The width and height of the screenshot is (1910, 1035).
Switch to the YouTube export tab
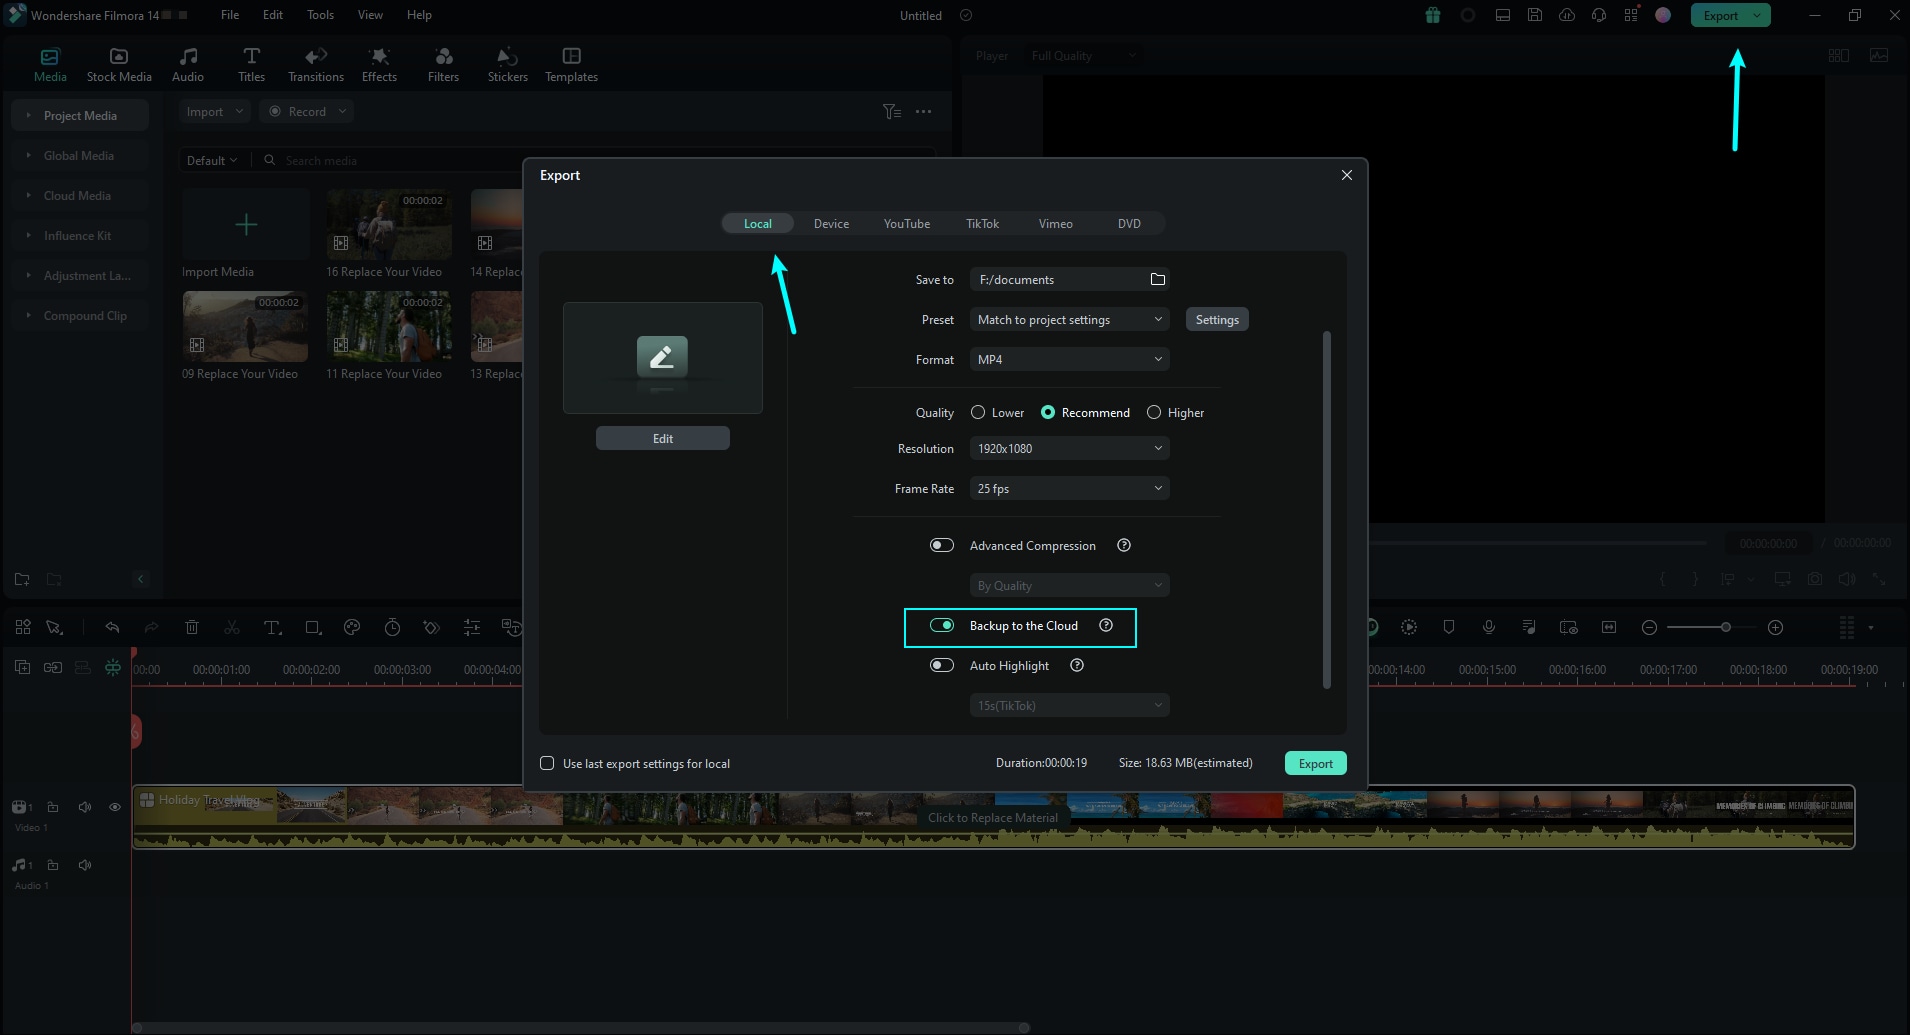point(907,223)
